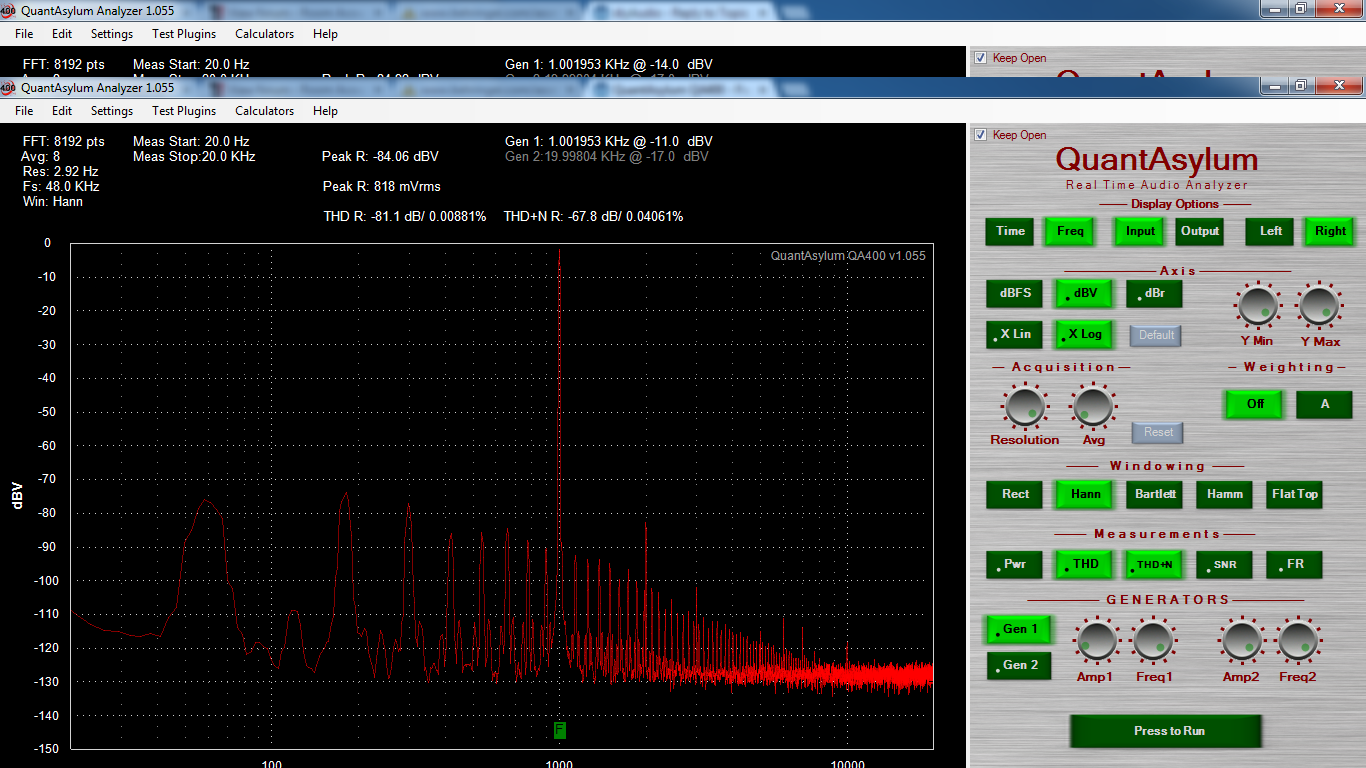Viewport: 1366px width, 768px height.
Task: Toggle generator Gen 1
Action: [x=1019, y=629]
